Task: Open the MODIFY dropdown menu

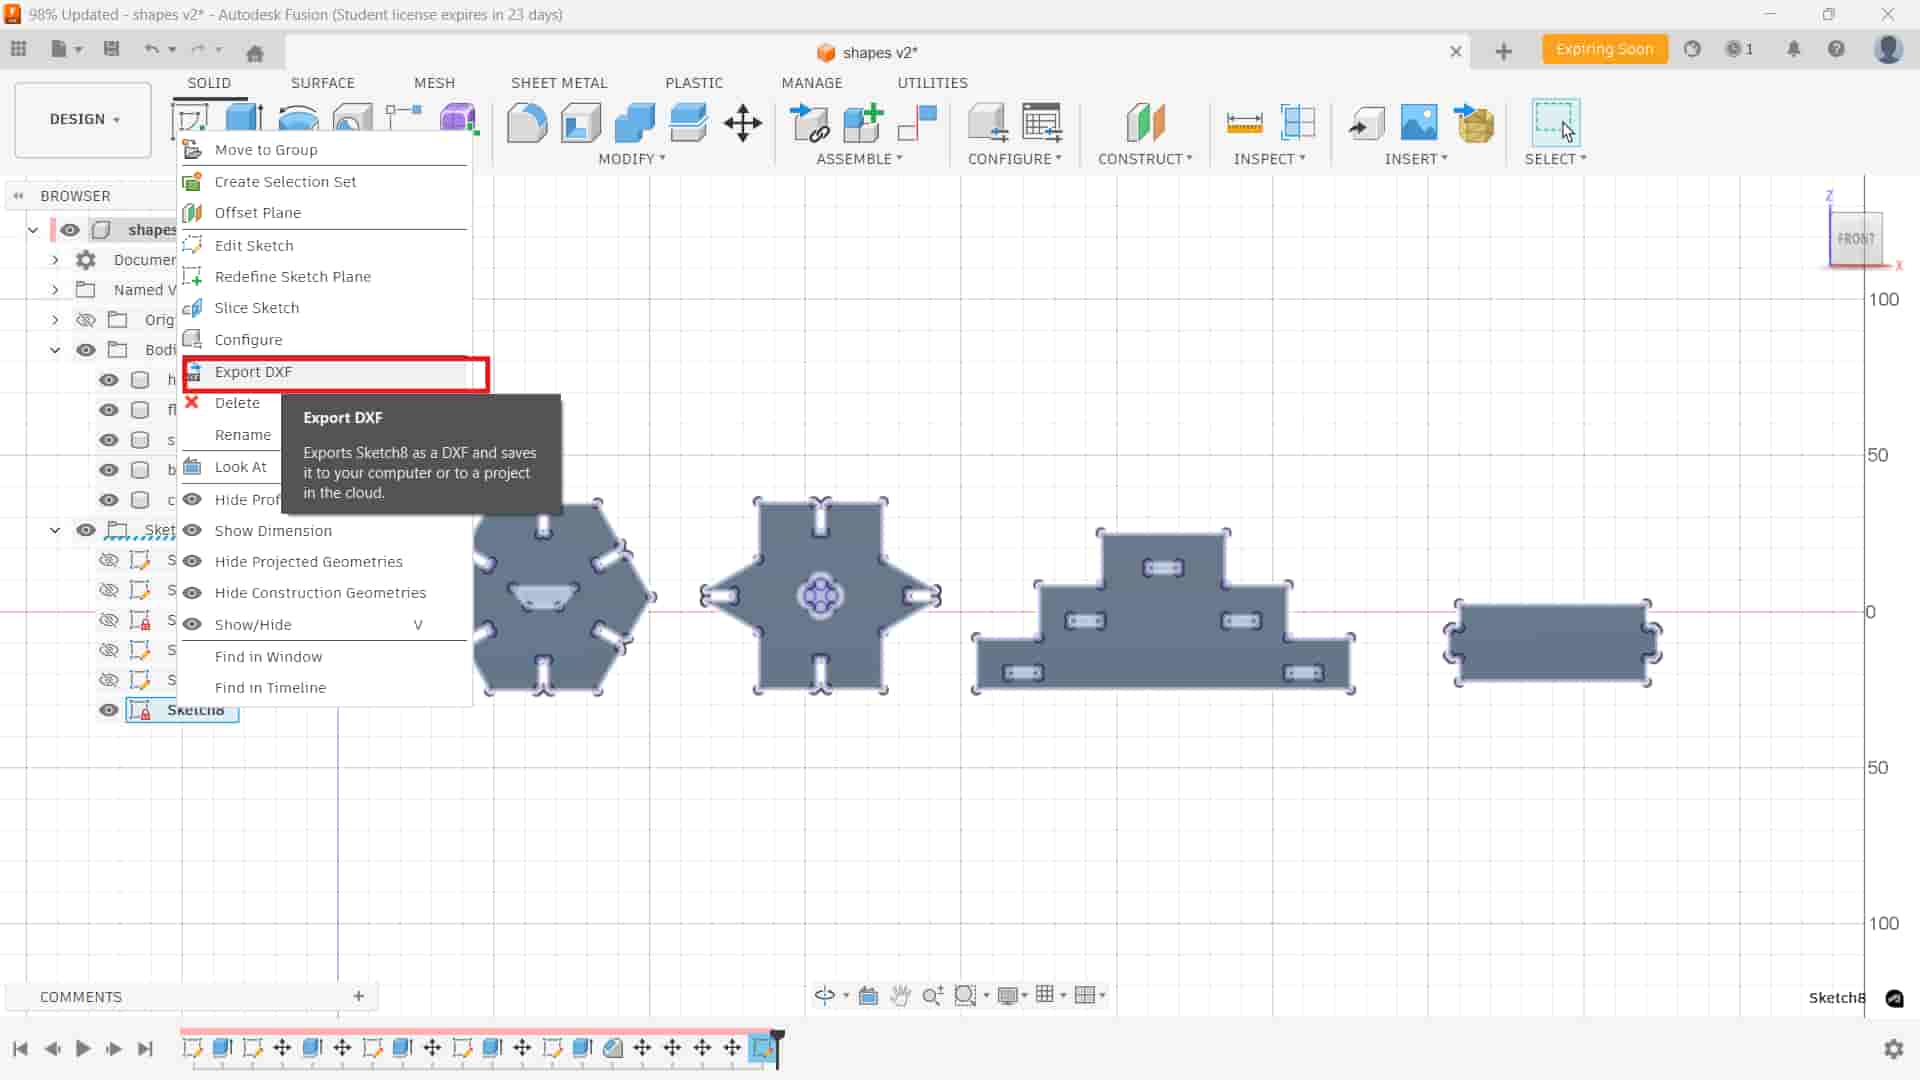Action: click(x=631, y=159)
